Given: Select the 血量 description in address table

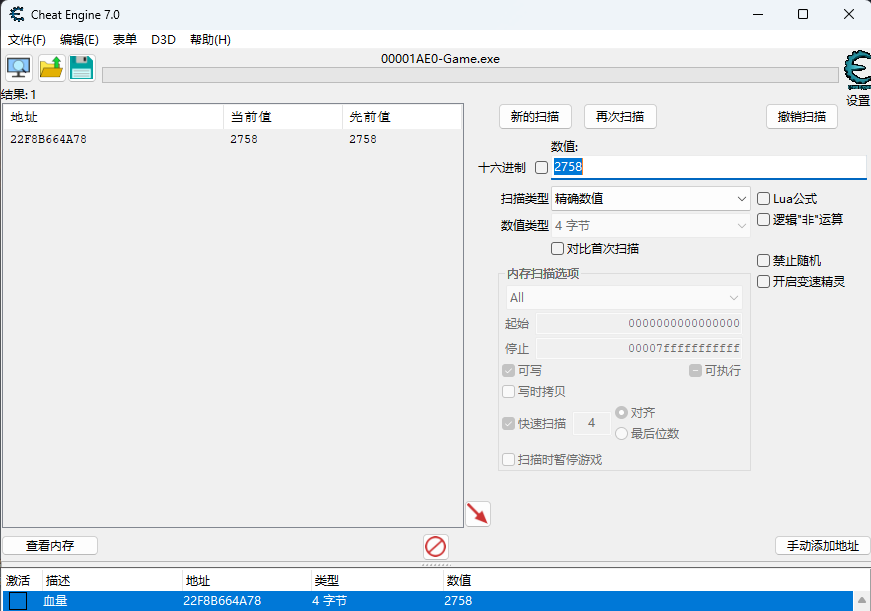Looking at the screenshot, I should pos(56,601).
